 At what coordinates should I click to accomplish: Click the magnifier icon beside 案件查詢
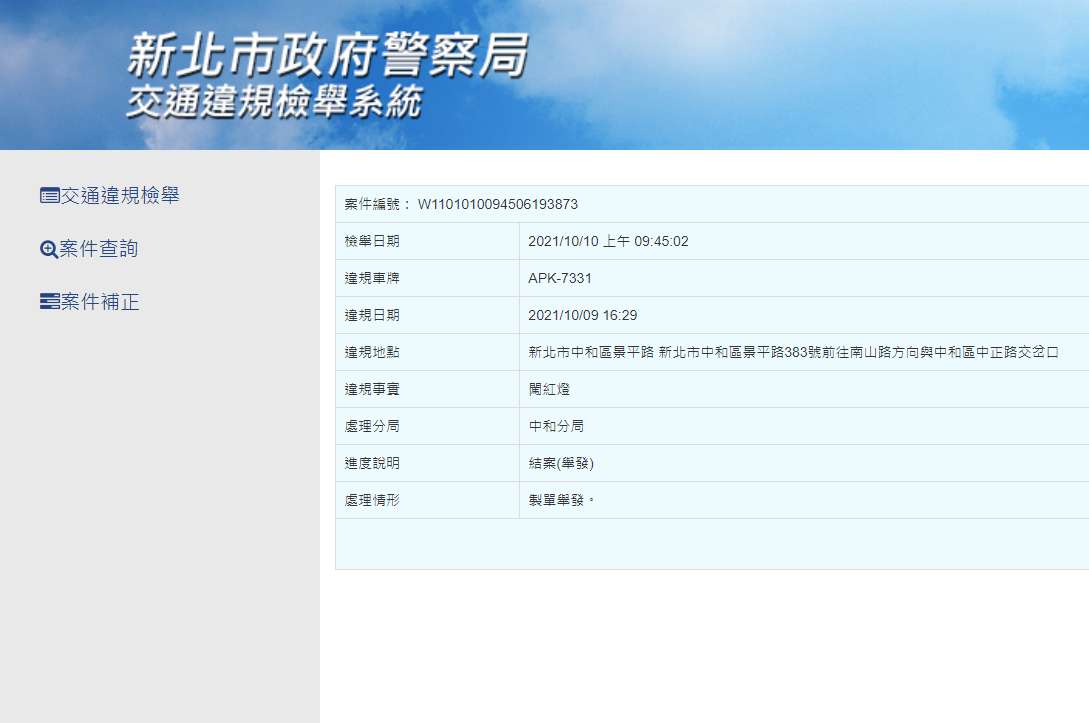click(49, 249)
